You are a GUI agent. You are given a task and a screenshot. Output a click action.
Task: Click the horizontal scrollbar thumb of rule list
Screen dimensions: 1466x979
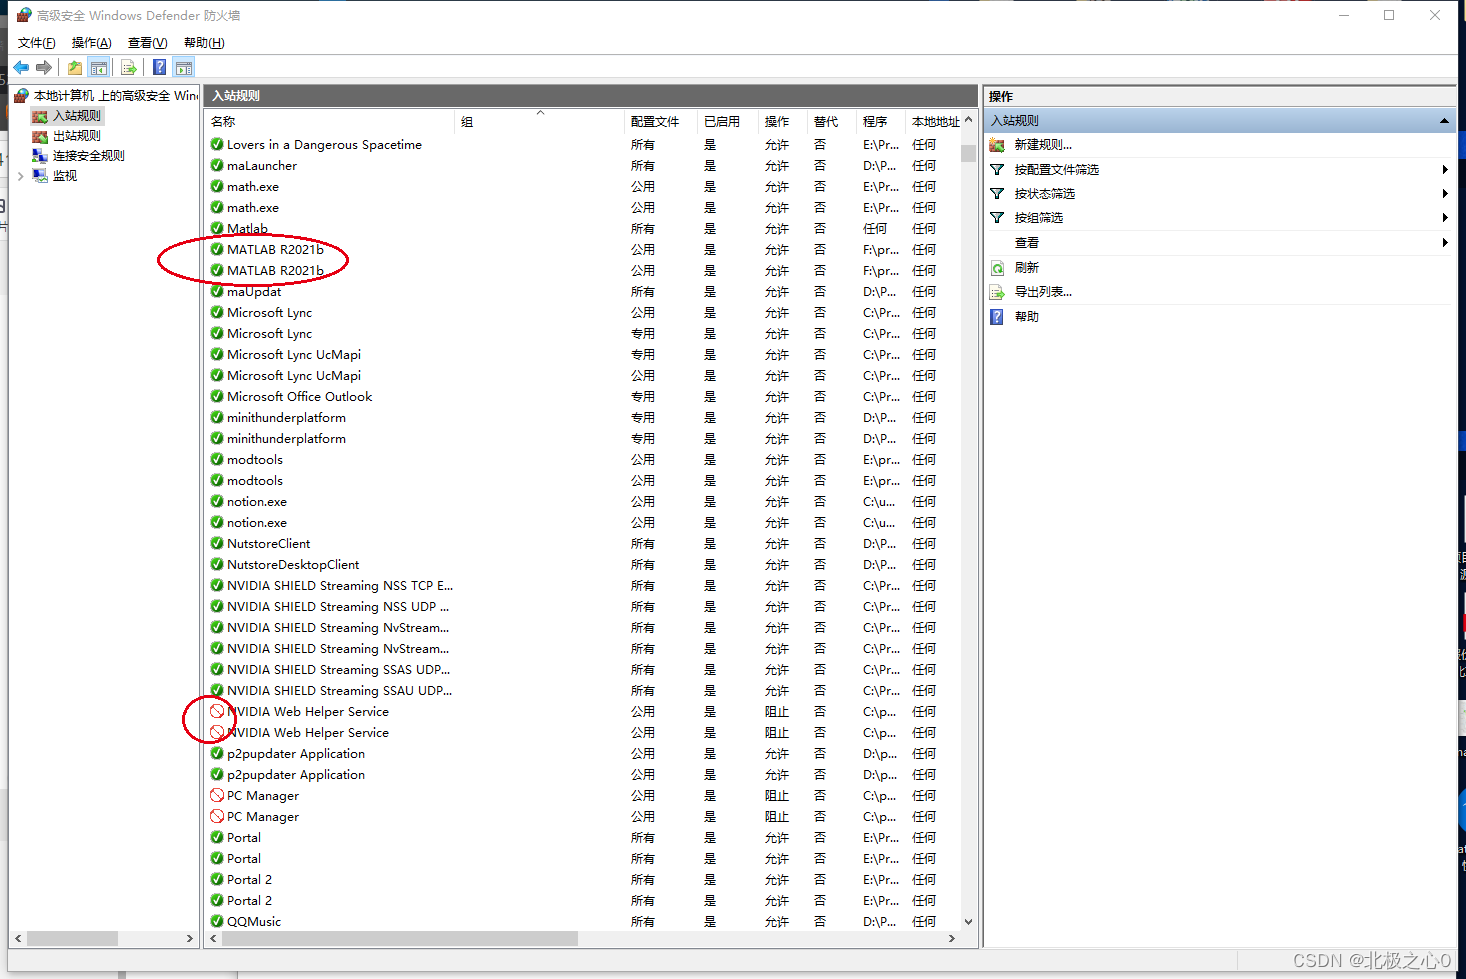tap(400, 939)
